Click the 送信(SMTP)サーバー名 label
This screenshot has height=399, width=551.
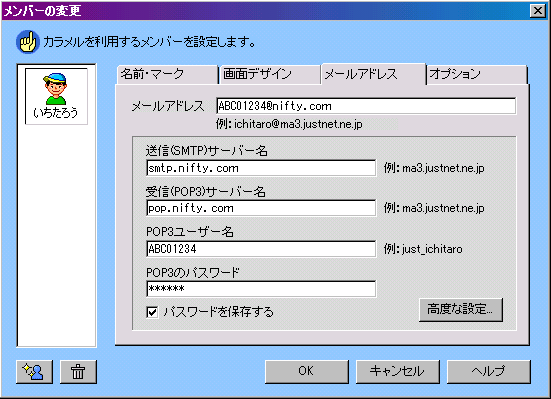(207, 151)
